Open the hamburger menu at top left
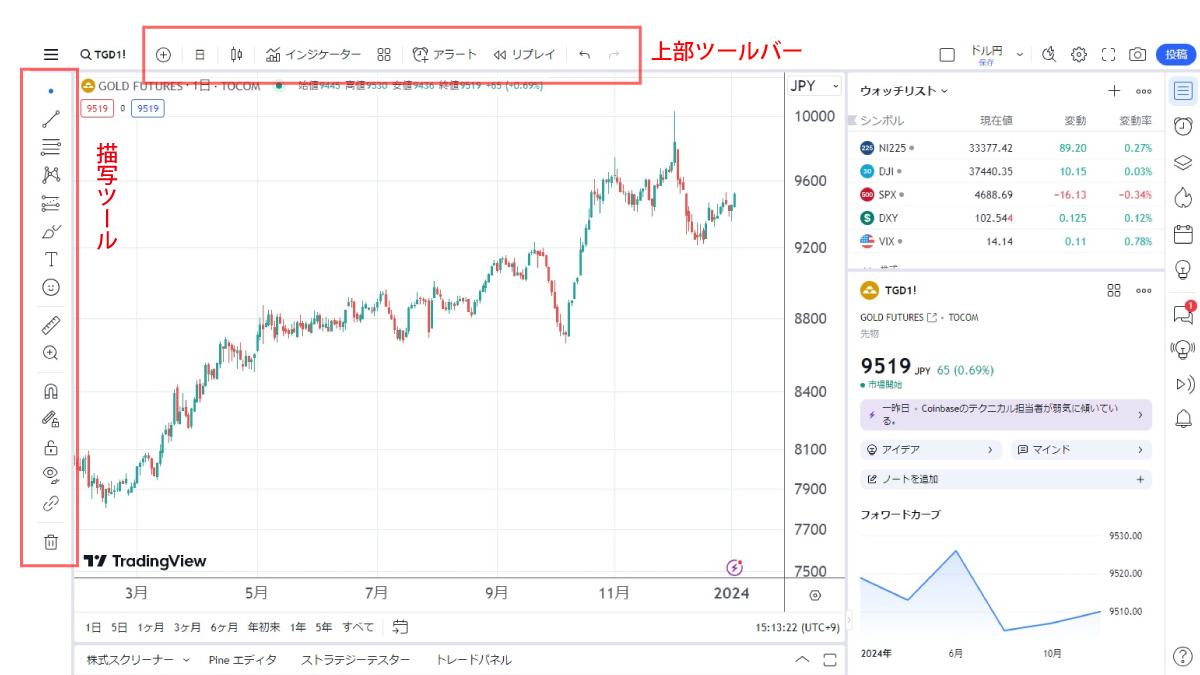Image resolution: width=1200 pixels, height=675 pixels. [x=51, y=54]
